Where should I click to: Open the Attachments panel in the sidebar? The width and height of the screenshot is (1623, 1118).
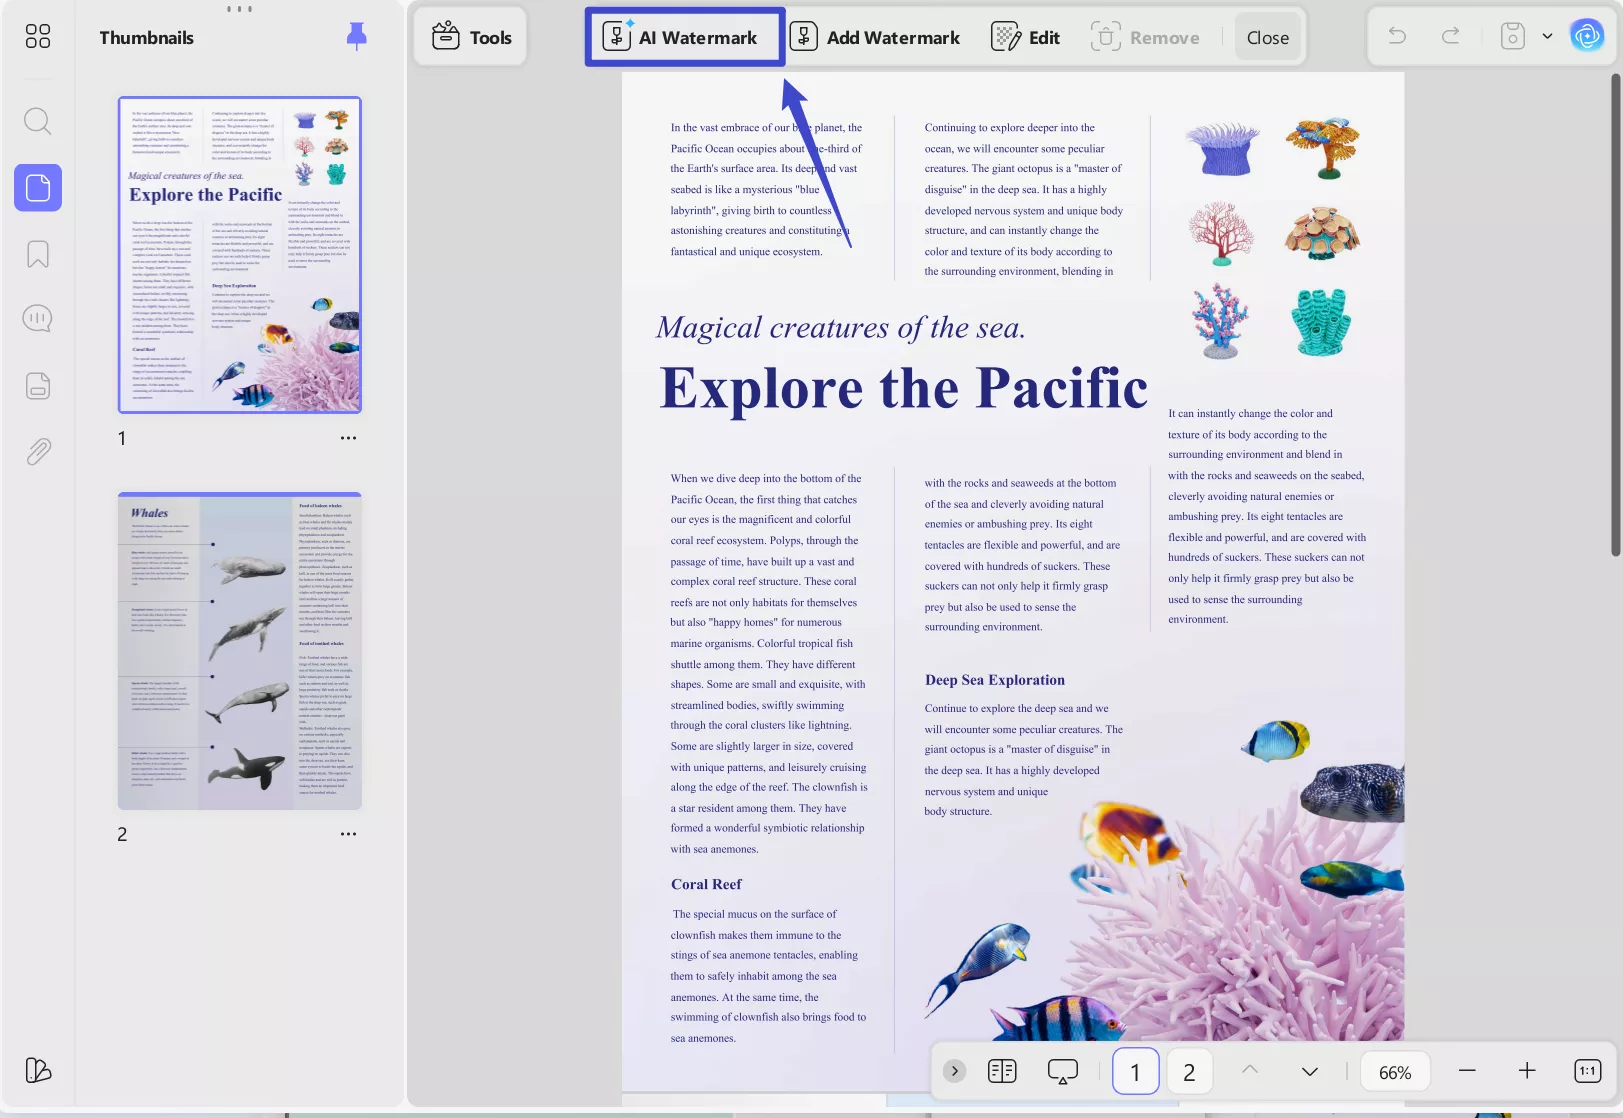pyautogui.click(x=37, y=451)
